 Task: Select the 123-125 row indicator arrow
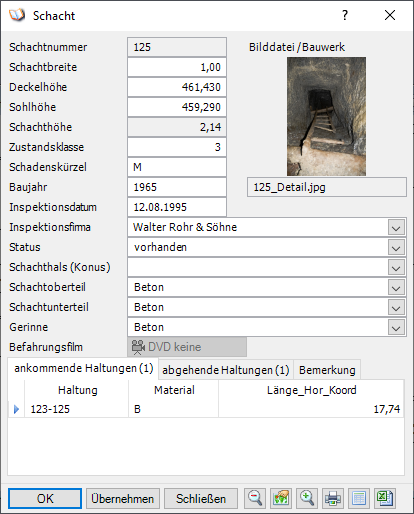point(16,409)
